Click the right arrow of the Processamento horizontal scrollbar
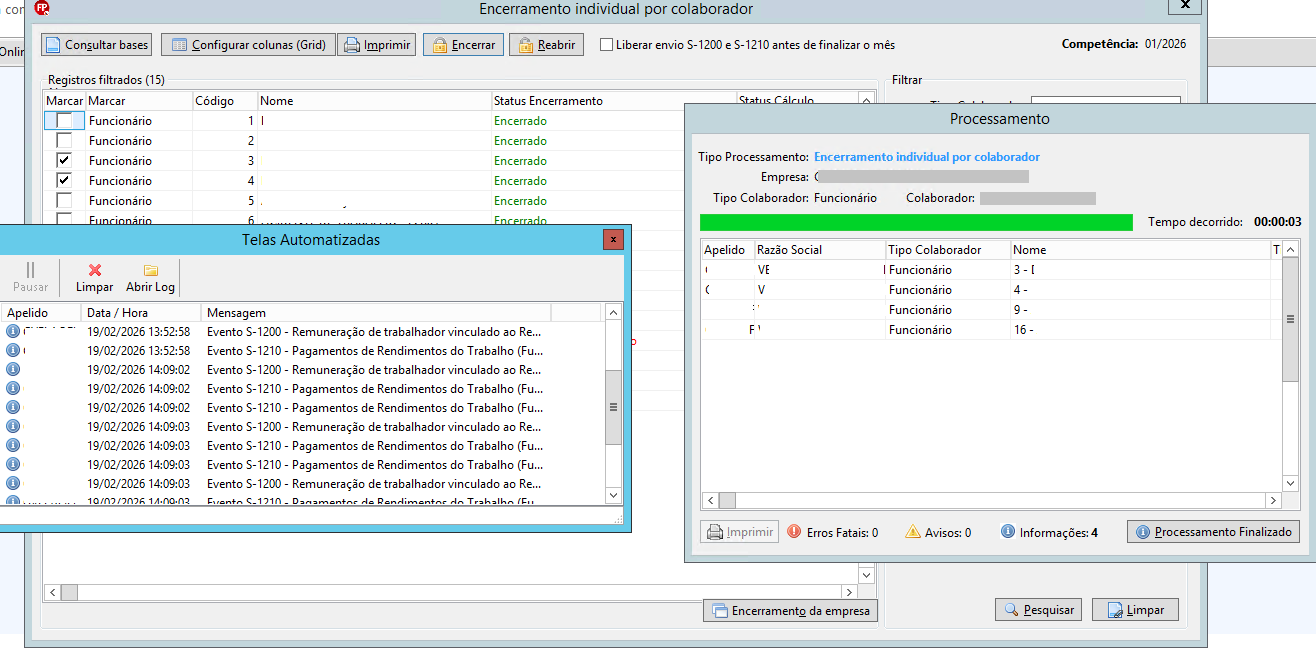 tap(1273, 500)
